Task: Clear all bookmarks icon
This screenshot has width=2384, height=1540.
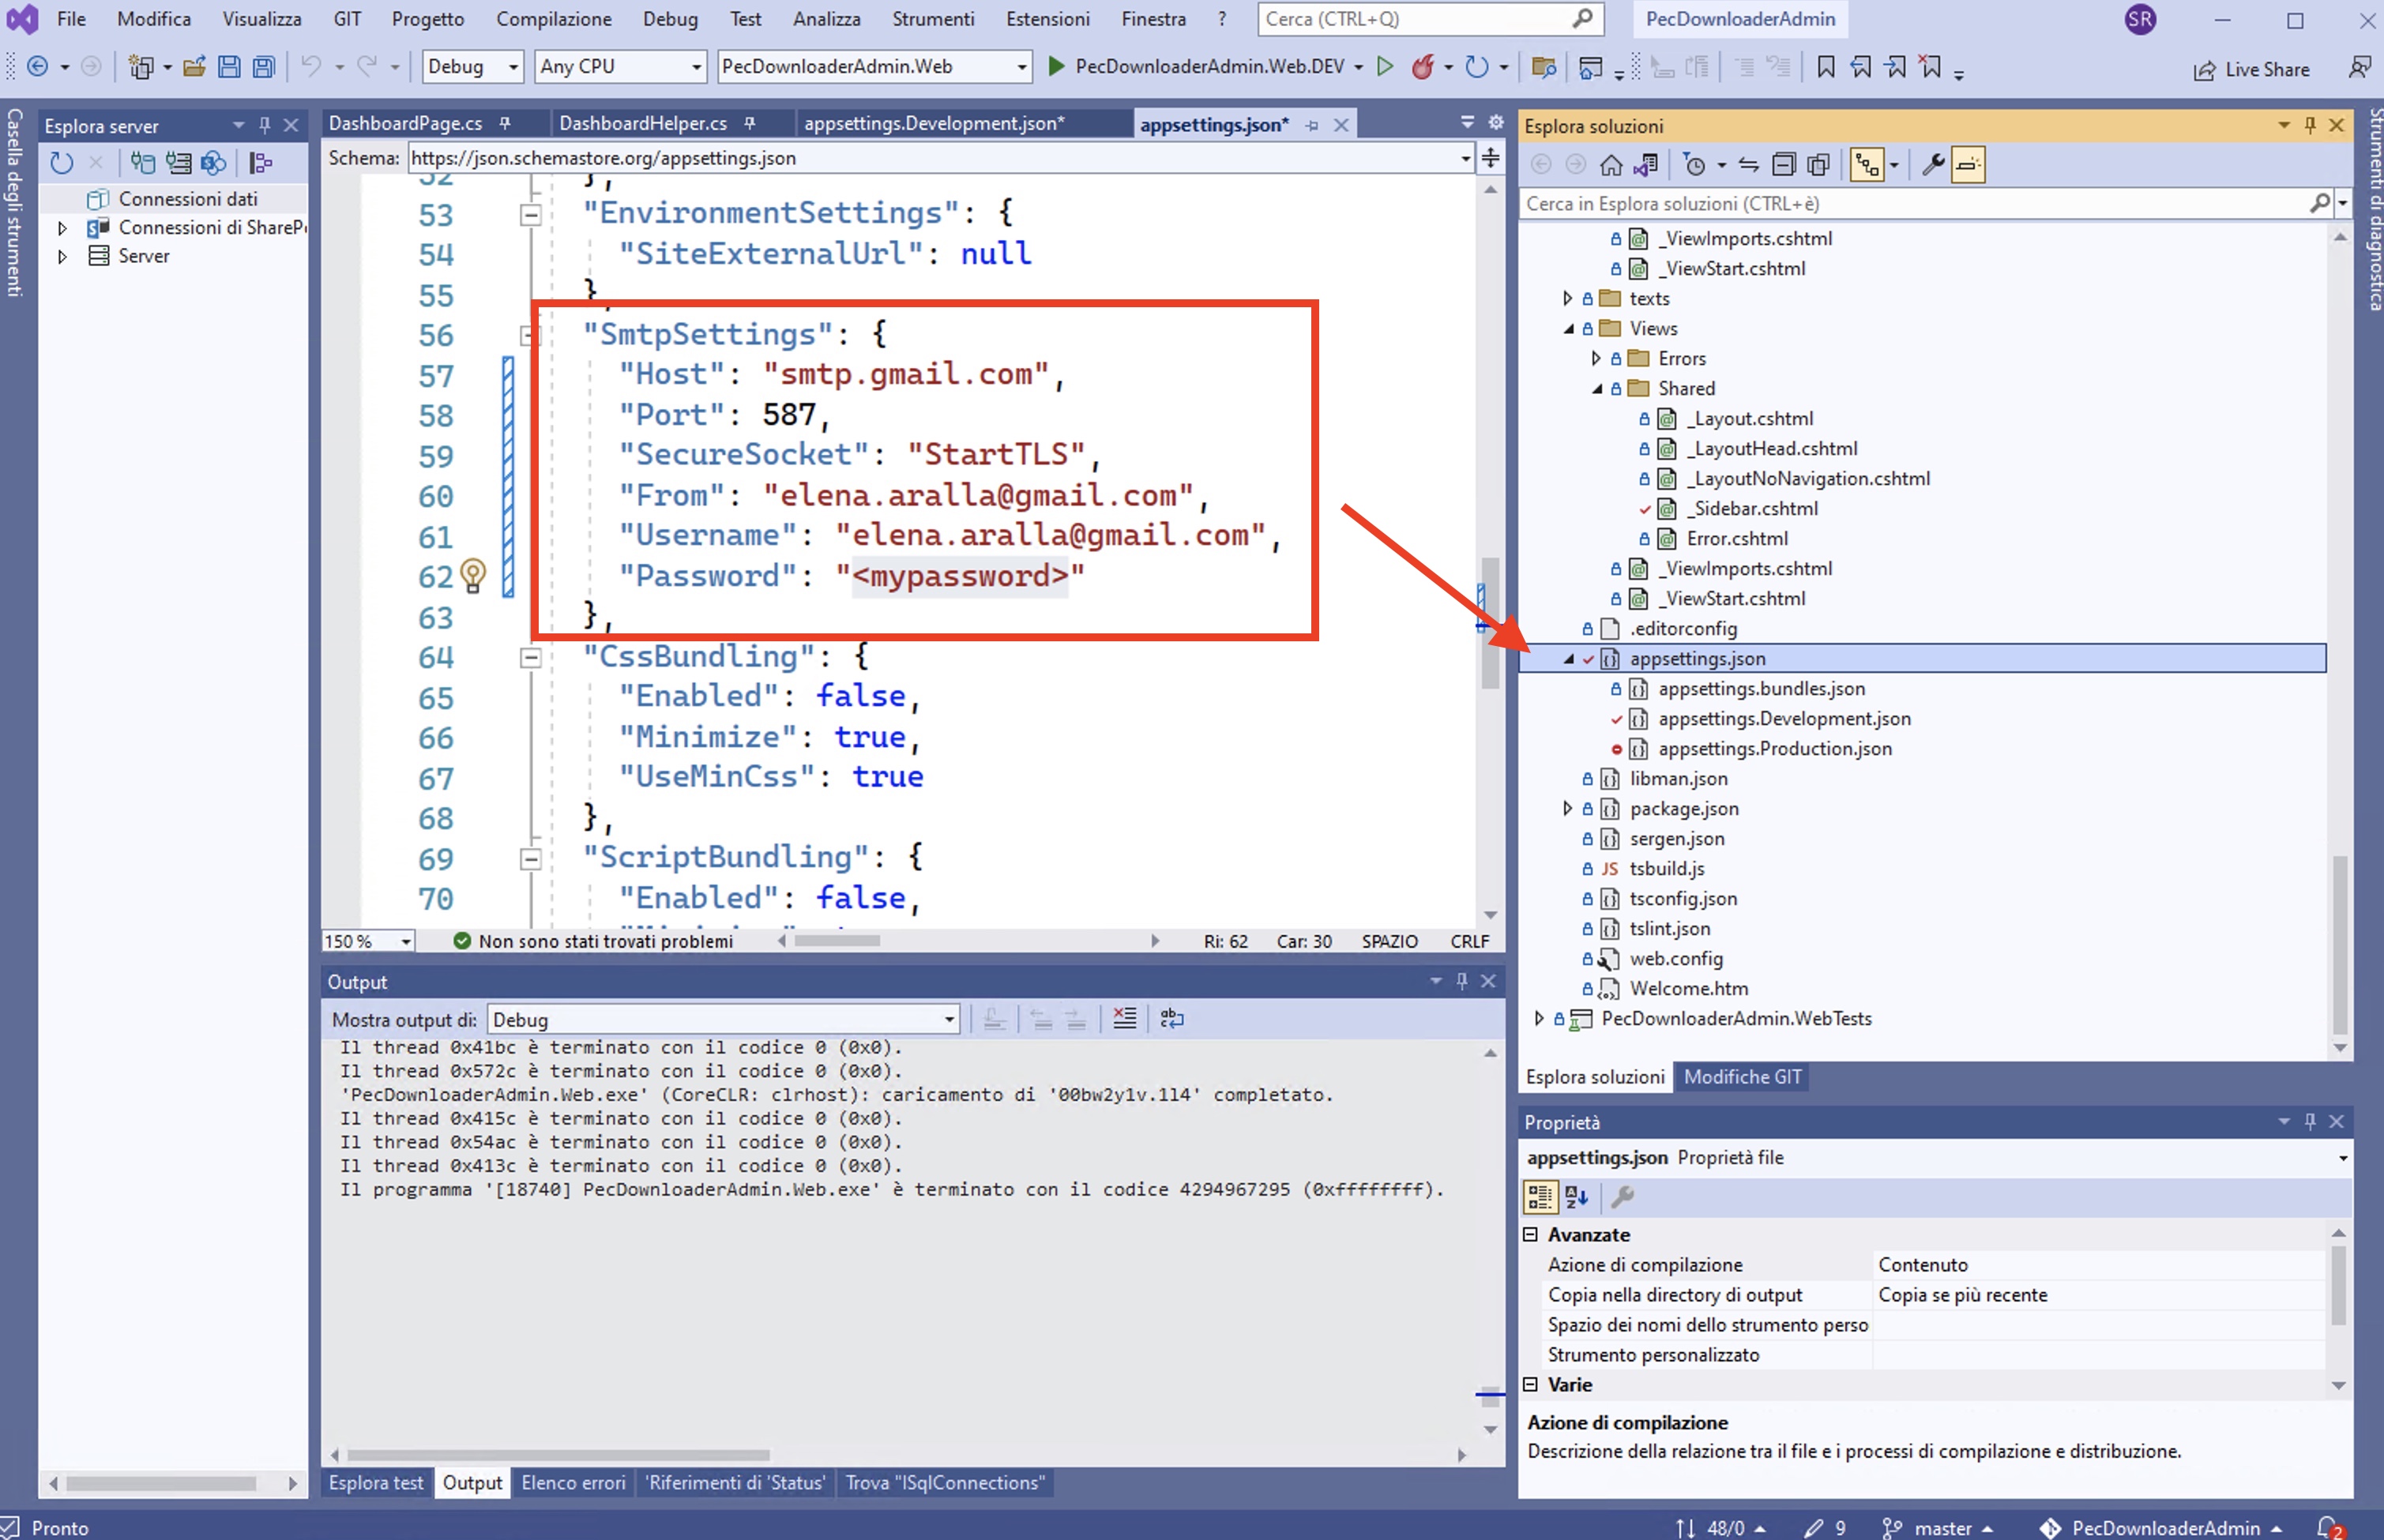Action: tap(1931, 67)
